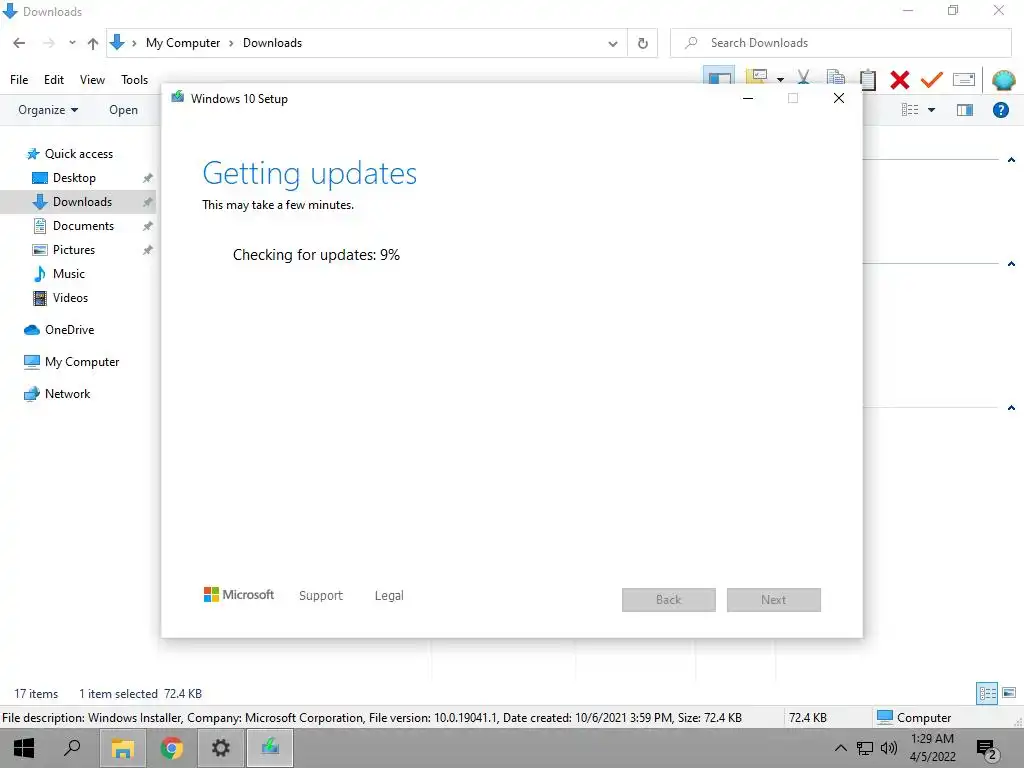1024x768 pixels.
Task: Open the Classic Shell seashell settings icon
Action: tap(1003, 80)
